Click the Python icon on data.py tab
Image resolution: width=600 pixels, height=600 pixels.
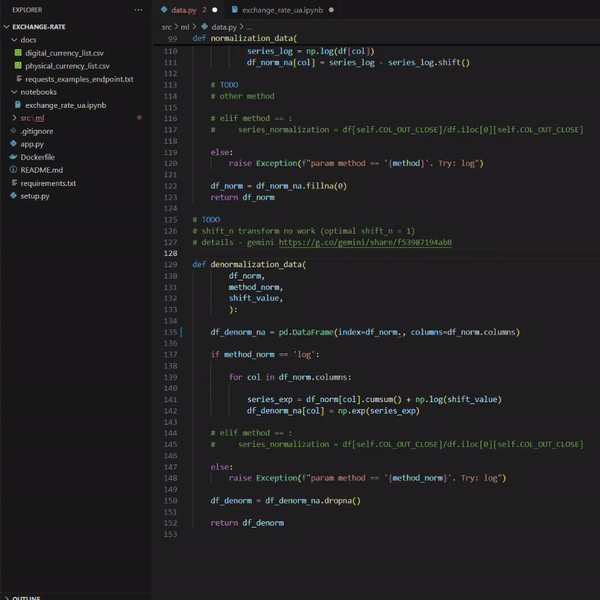pos(164,10)
